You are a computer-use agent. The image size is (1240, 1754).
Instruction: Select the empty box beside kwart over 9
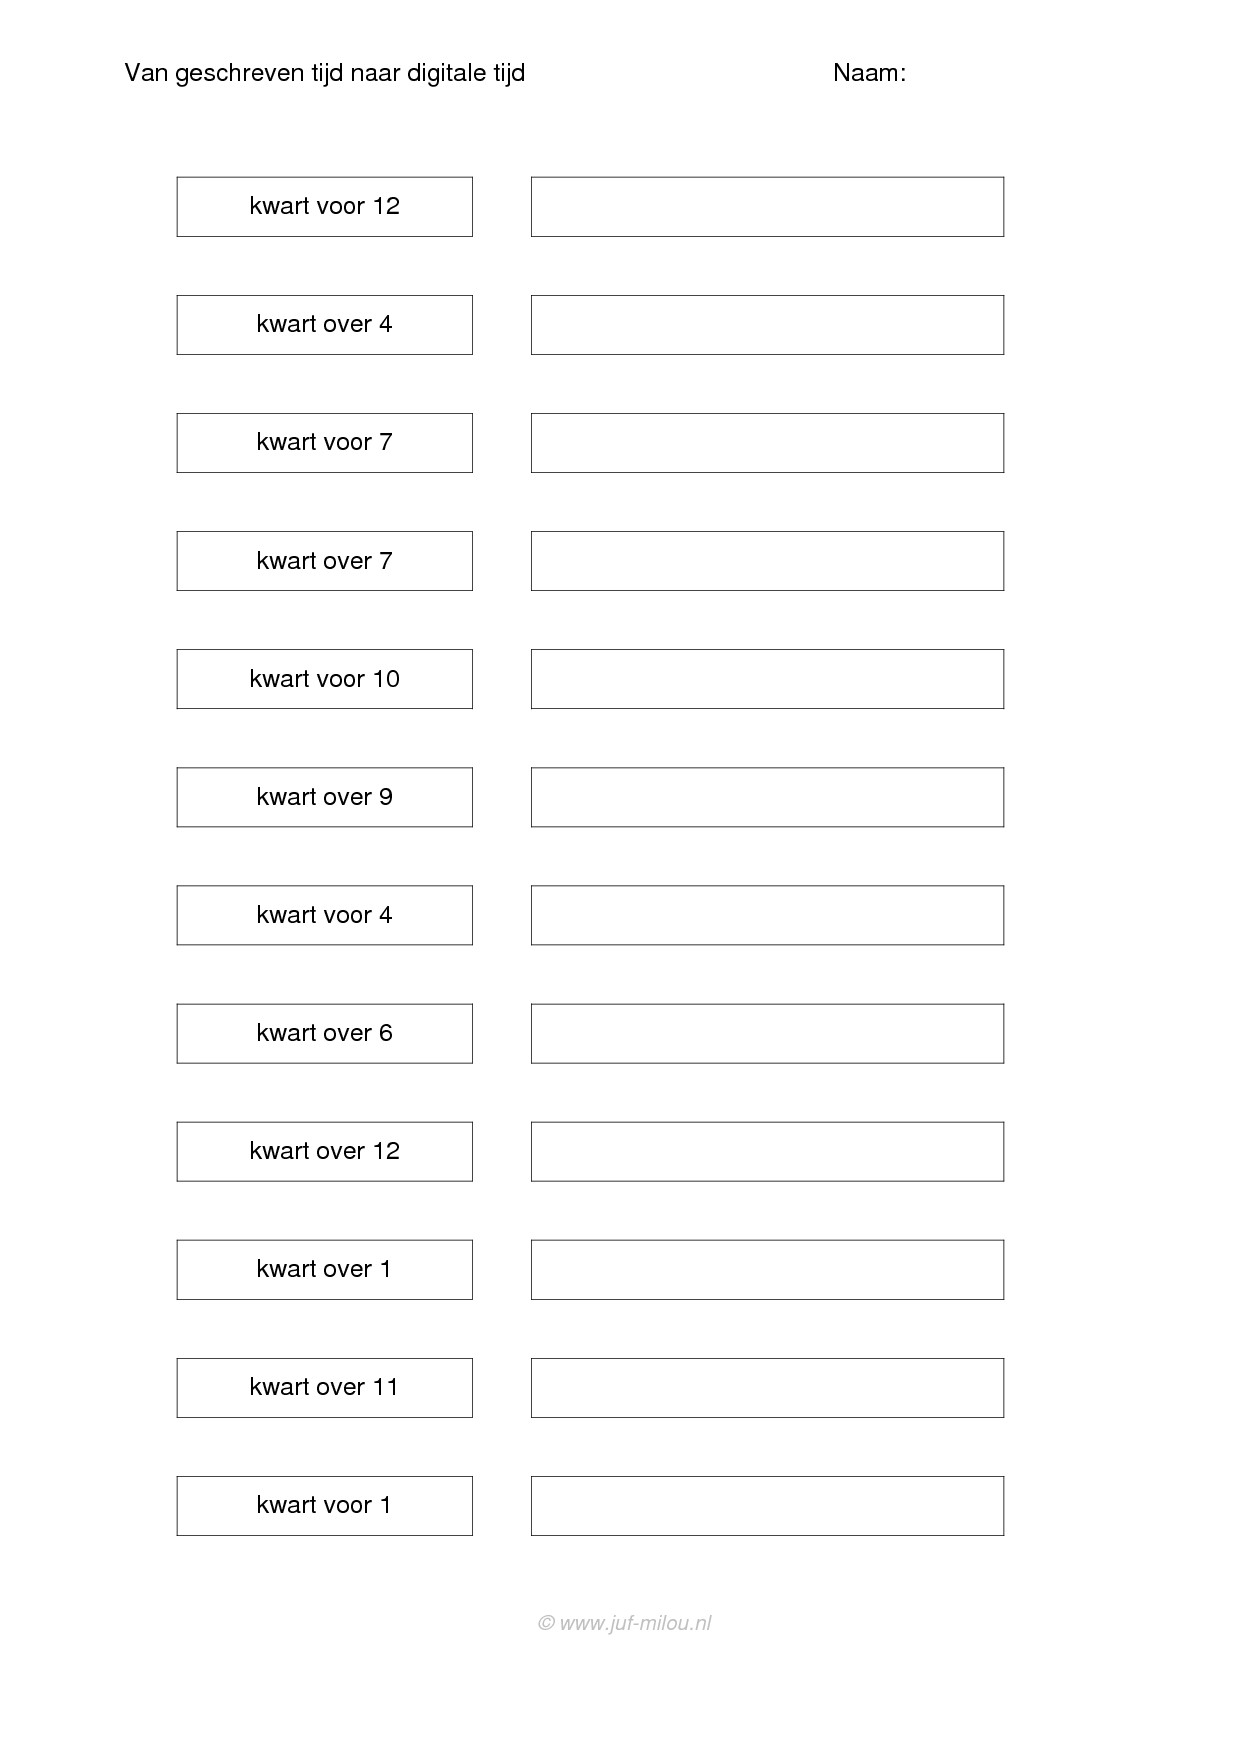767,797
